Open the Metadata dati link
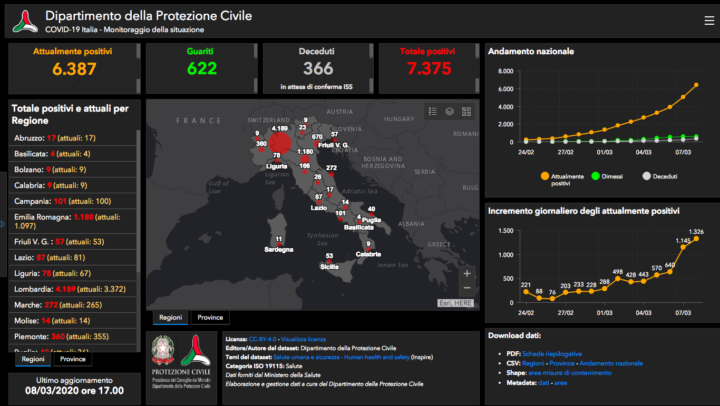Image resolution: width=720 pixels, height=406 pixels. pyautogui.click(x=544, y=383)
